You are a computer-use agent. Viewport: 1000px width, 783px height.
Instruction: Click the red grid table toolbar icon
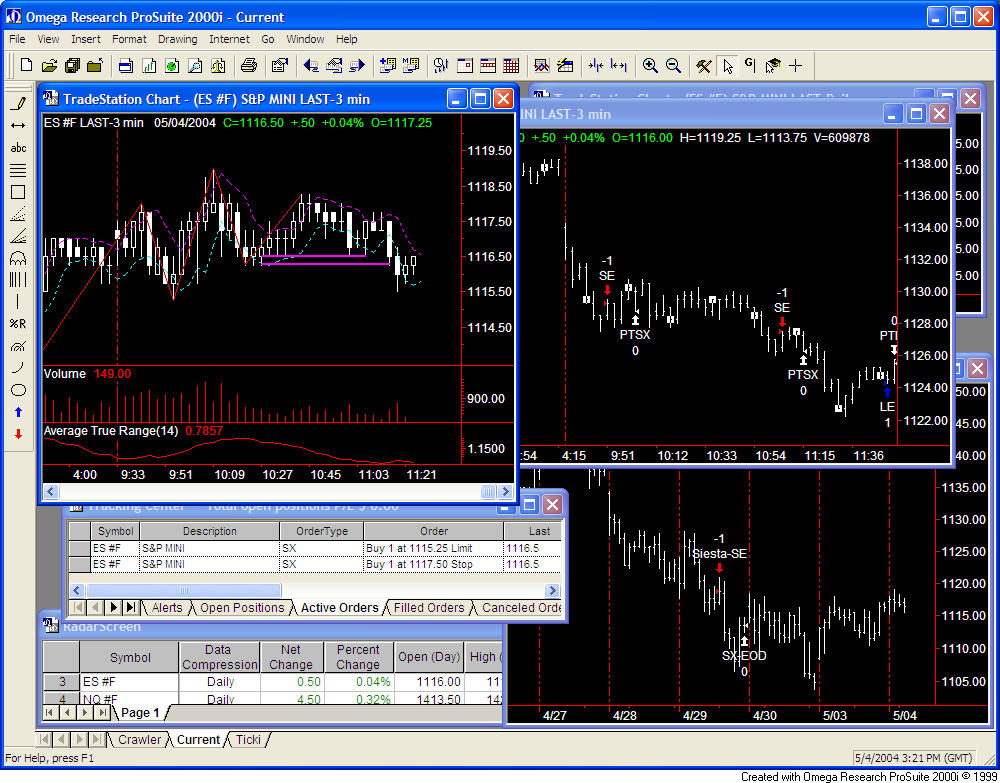pos(511,65)
